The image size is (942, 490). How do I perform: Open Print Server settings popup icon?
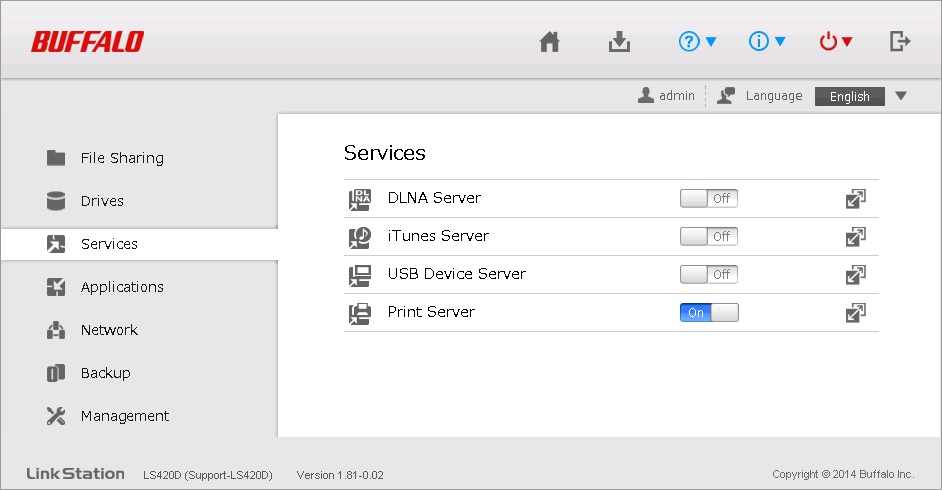[x=855, y=313]
